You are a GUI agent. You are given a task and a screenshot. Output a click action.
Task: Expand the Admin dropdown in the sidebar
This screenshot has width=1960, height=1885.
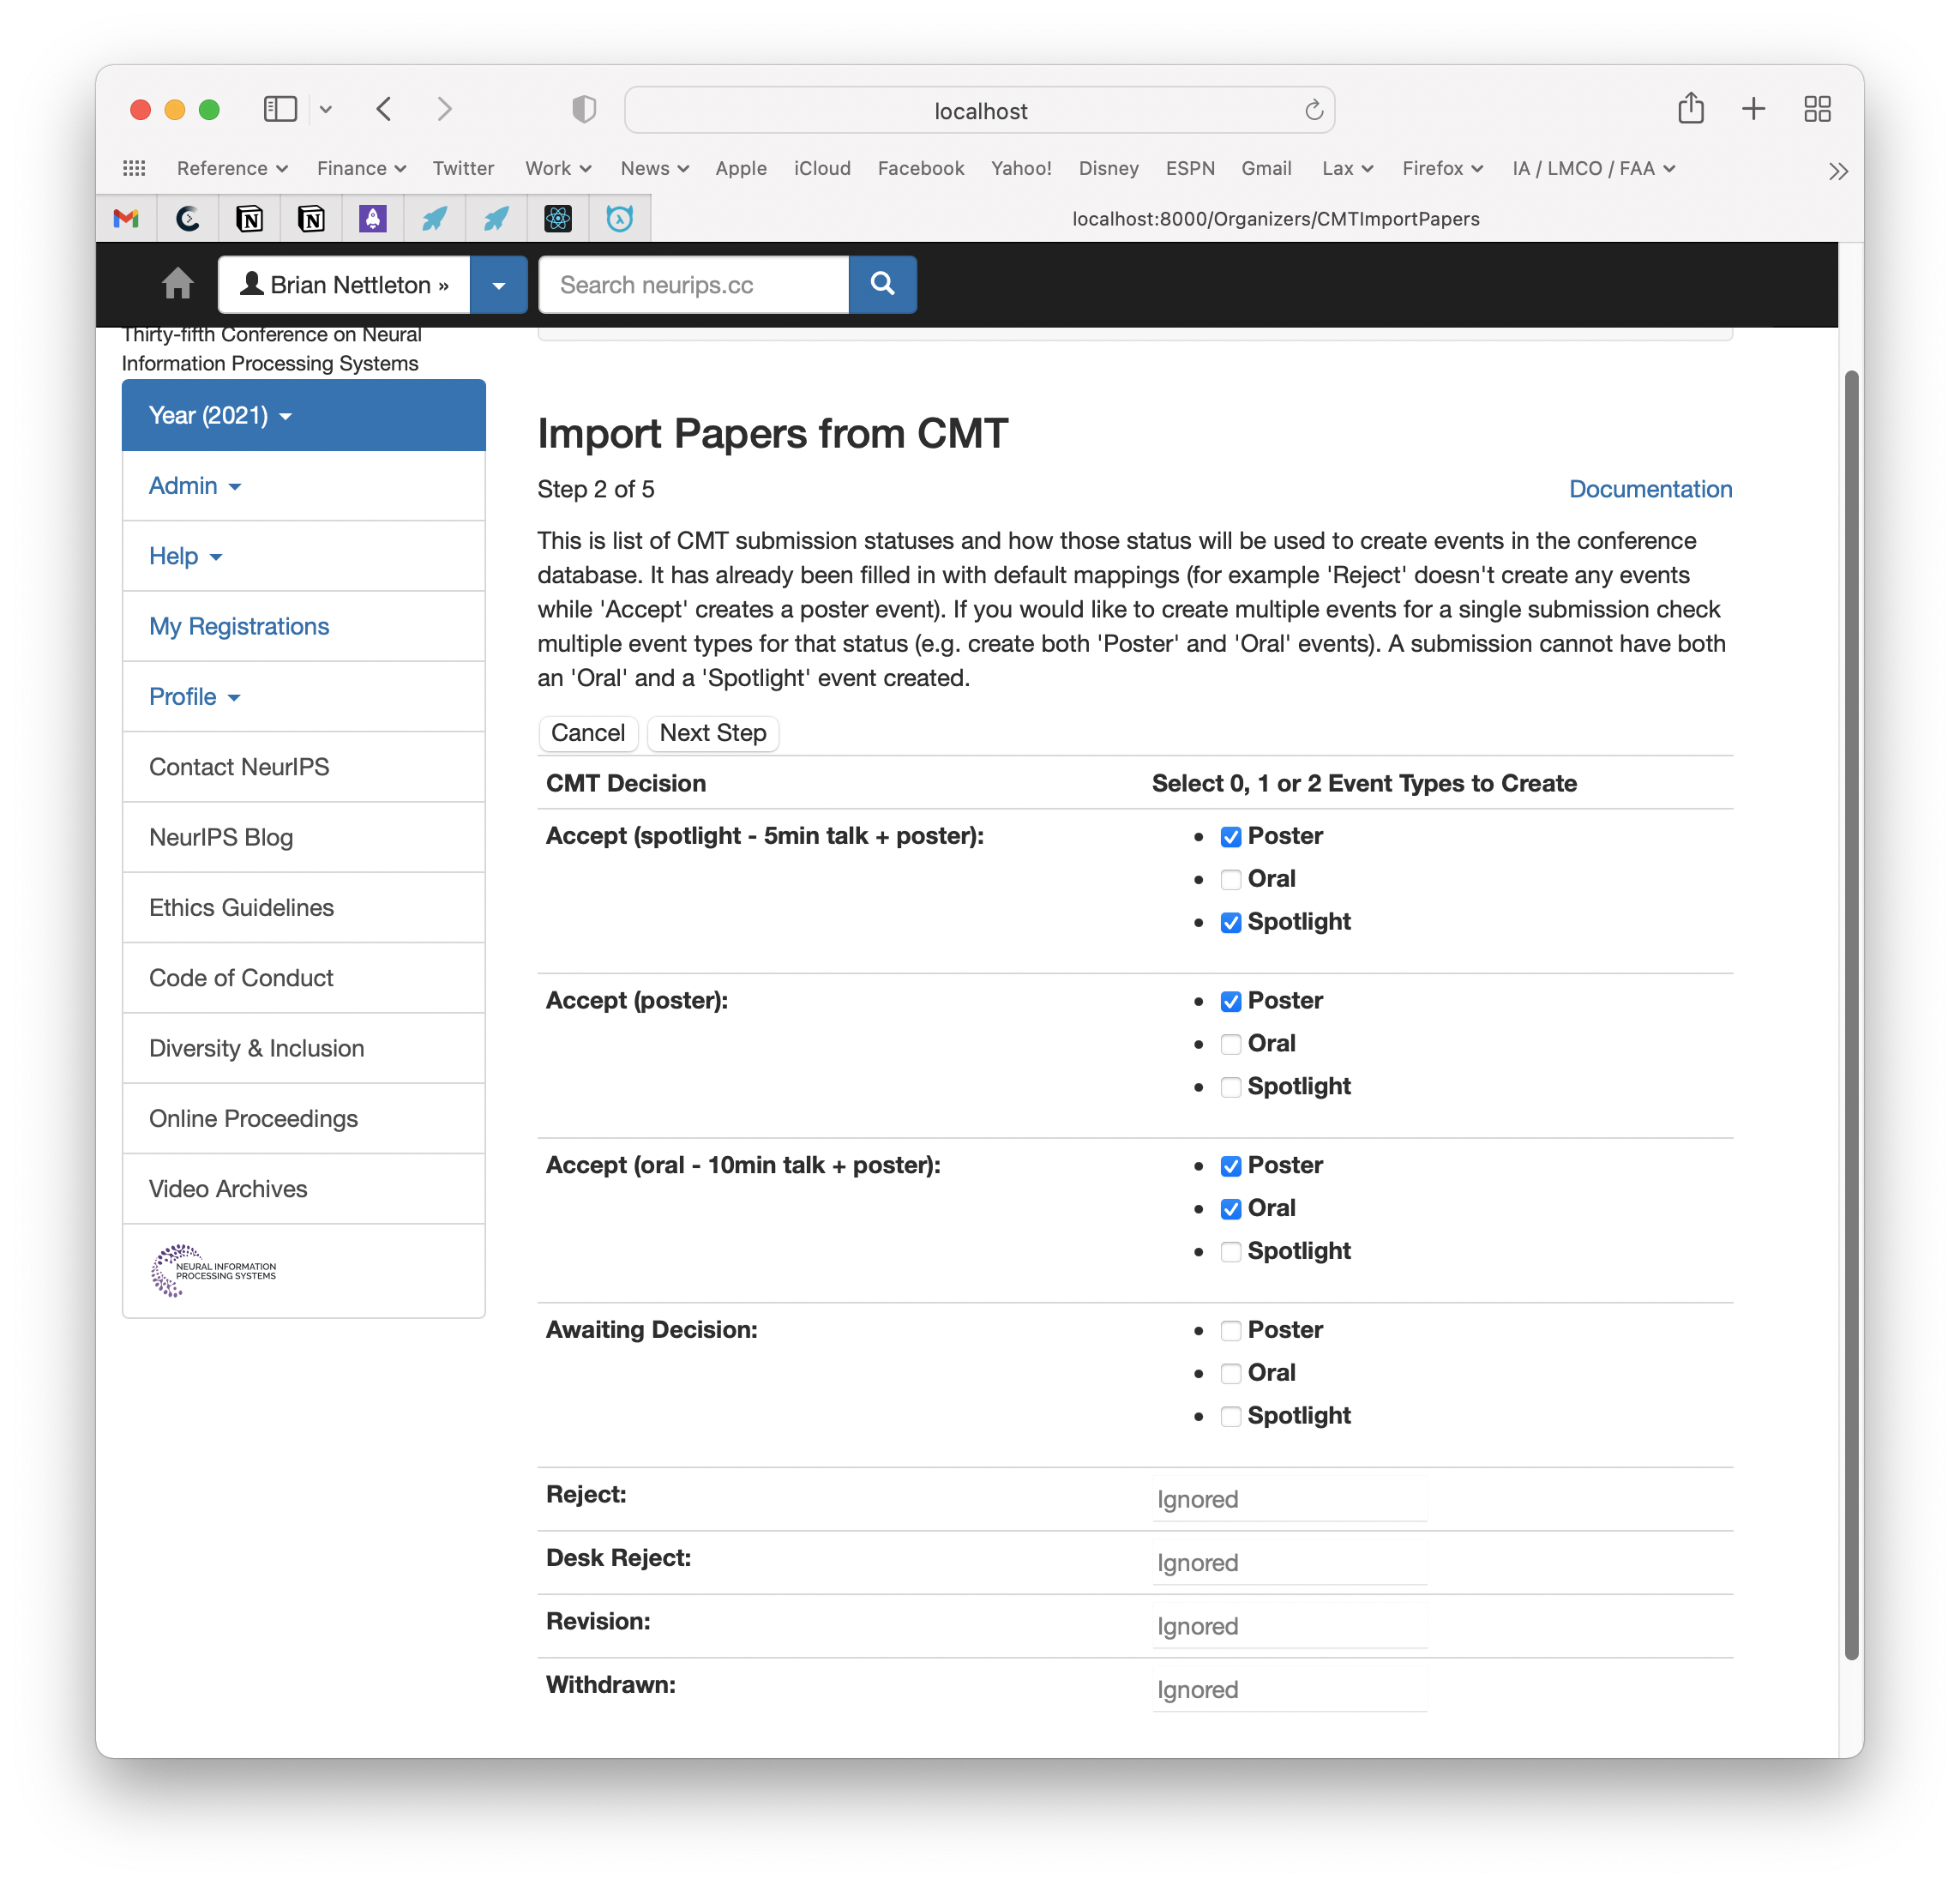tap(193, 486)
